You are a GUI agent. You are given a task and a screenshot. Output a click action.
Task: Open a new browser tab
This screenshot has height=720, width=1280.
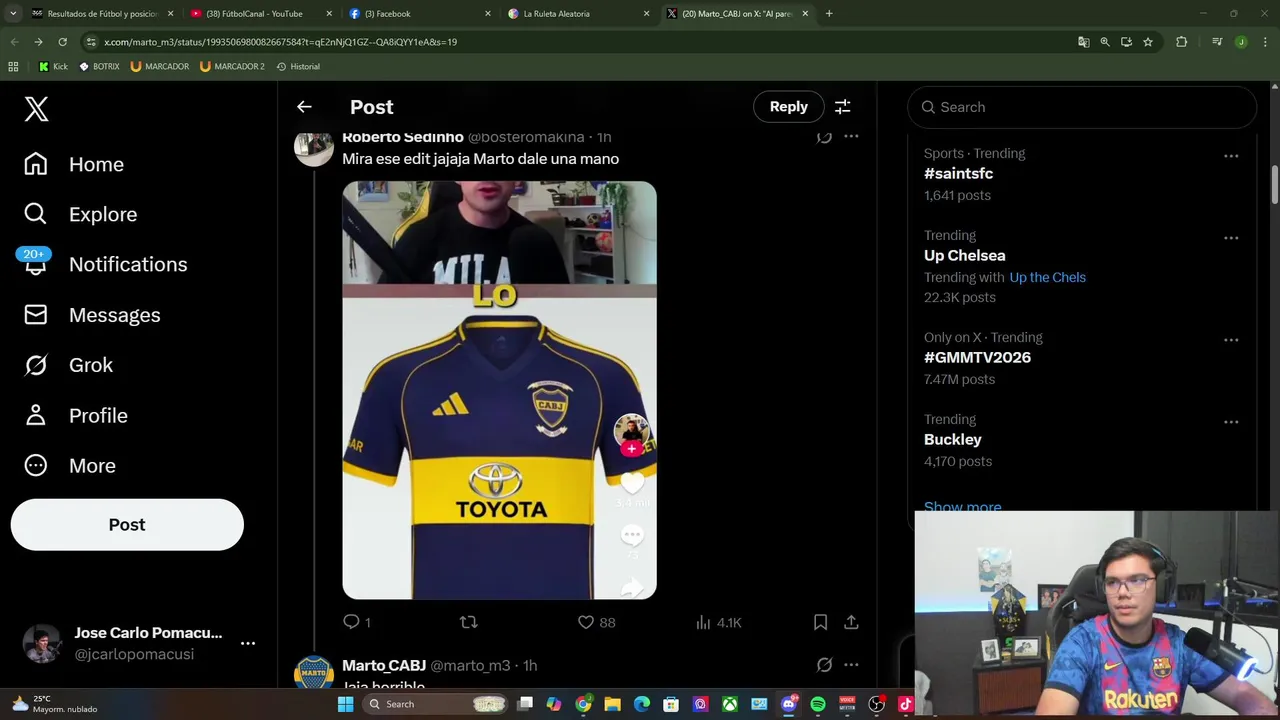pos(829,14)
